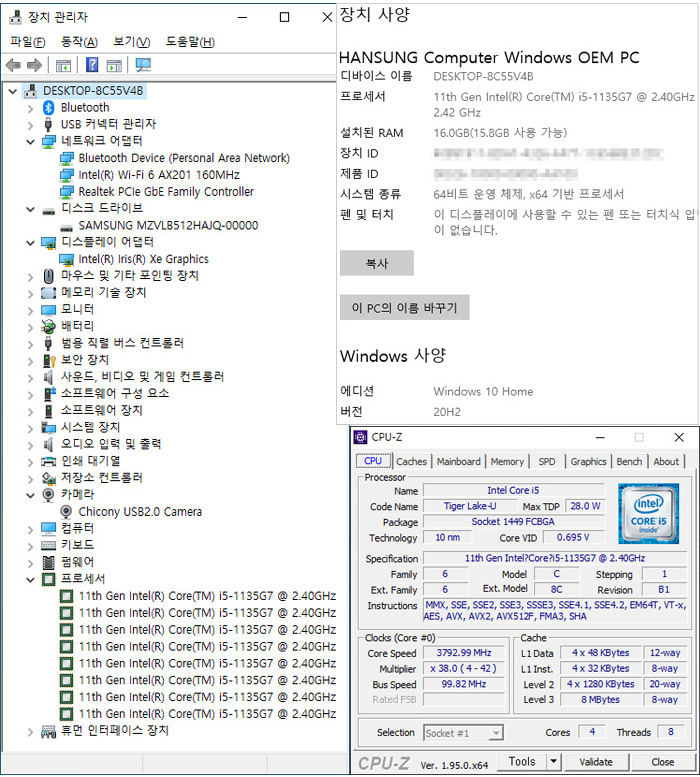Click the Intel Core i5 logo in CPU-Z
Viewport: 700px width, 777px height.
pyautogui.click(x=648, y=514)
